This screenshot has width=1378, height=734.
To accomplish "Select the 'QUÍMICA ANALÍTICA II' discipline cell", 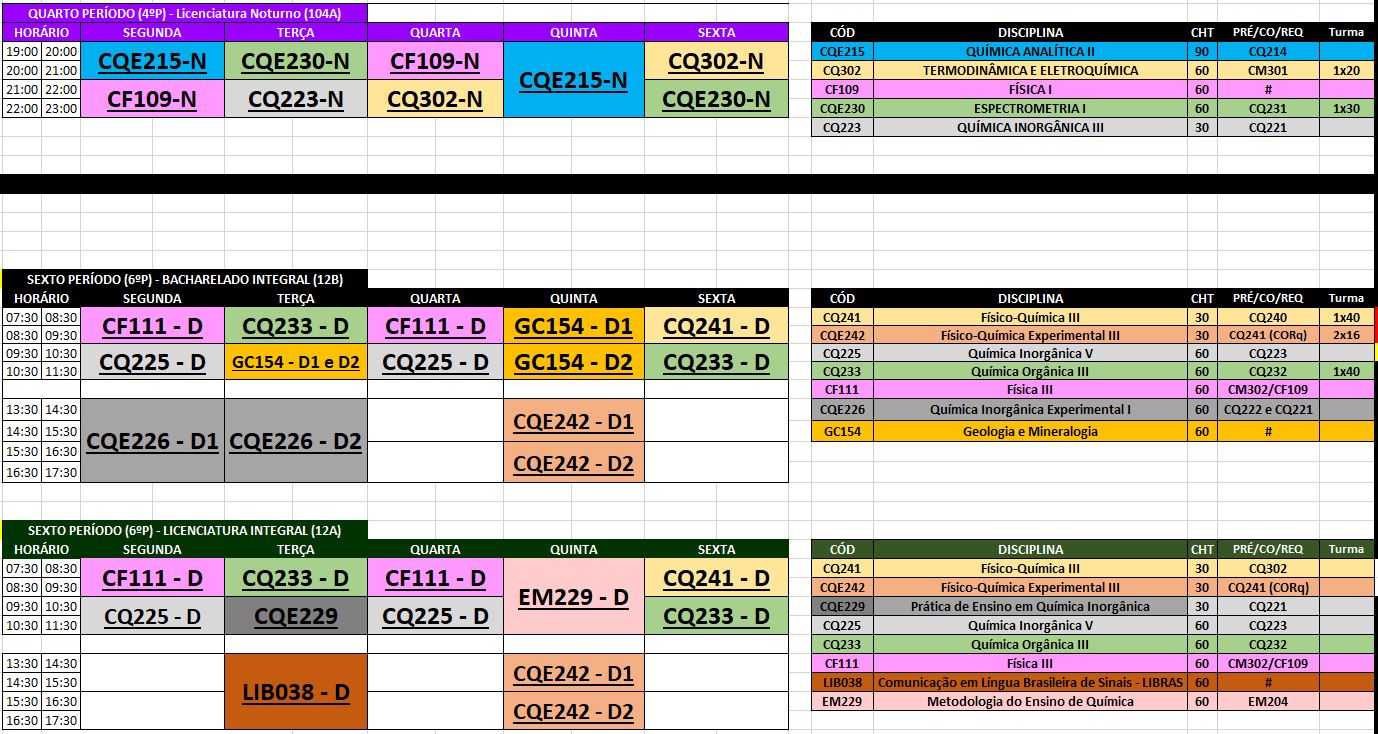I will (1030, 52).
